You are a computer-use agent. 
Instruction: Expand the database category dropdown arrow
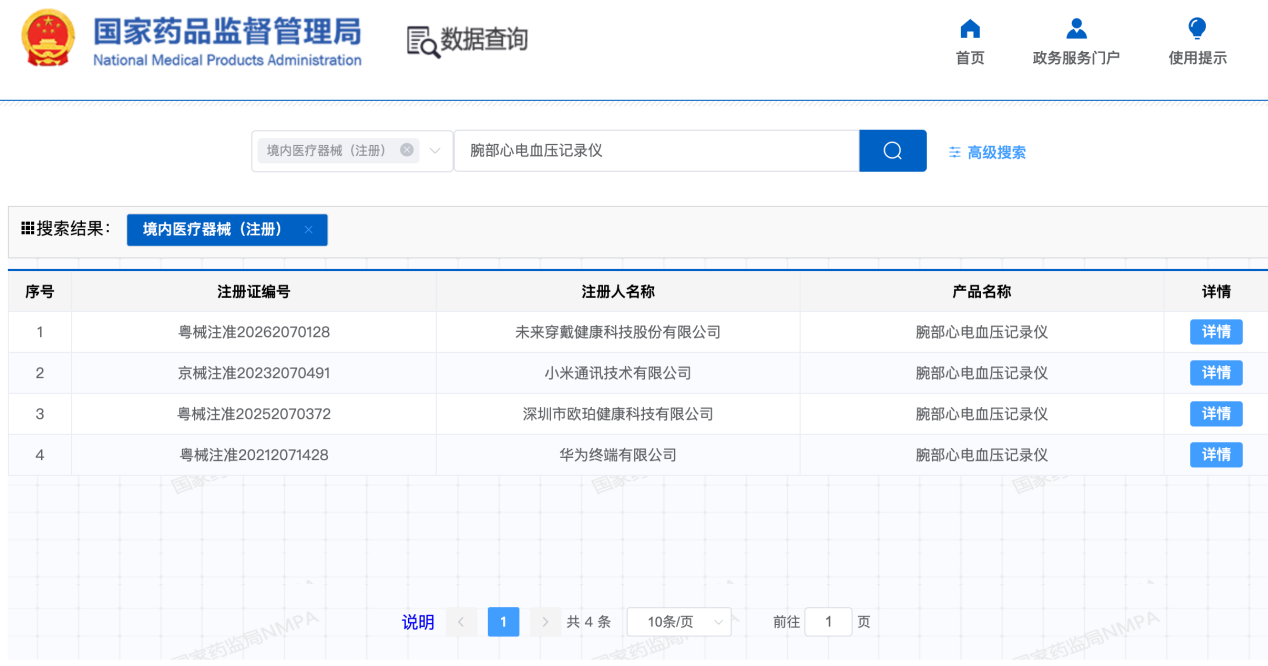[x=435, y=151]
